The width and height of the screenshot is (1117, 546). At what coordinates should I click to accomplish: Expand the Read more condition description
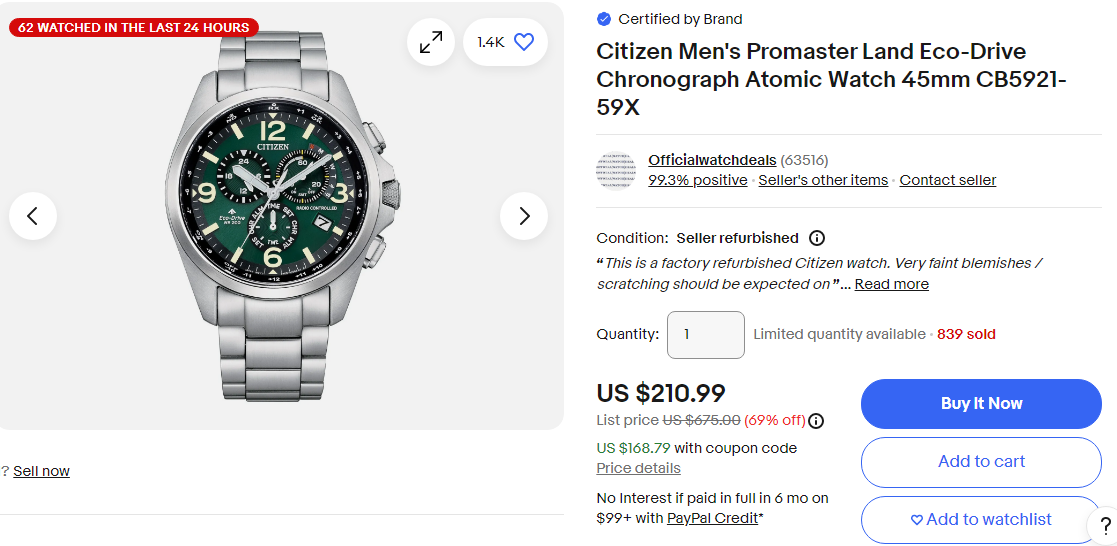pos(891,284)
